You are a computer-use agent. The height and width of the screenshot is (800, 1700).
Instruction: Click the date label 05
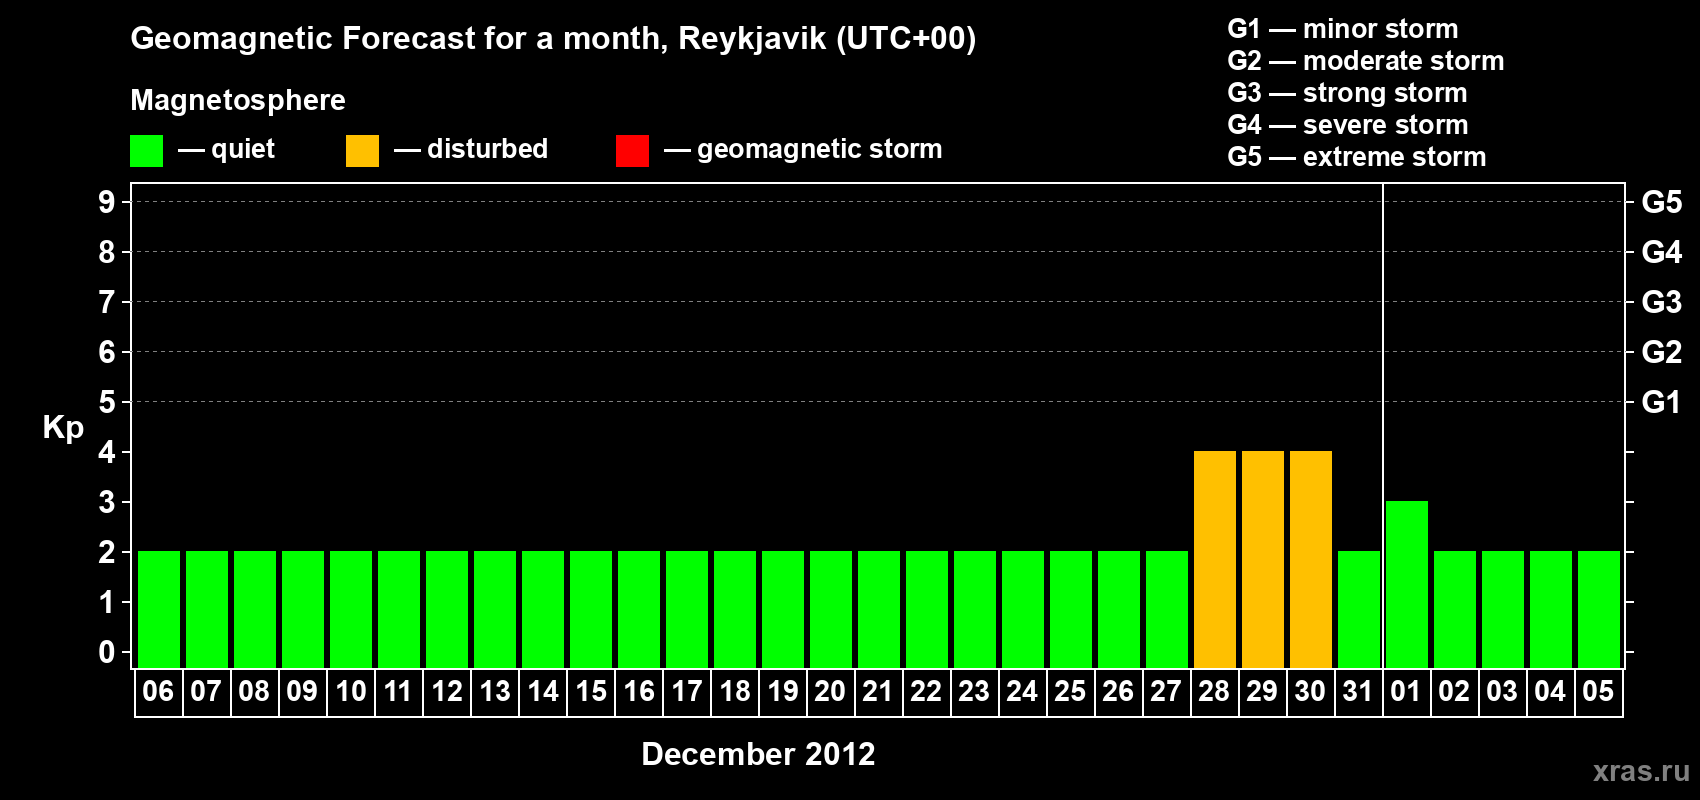(1598, 691)
